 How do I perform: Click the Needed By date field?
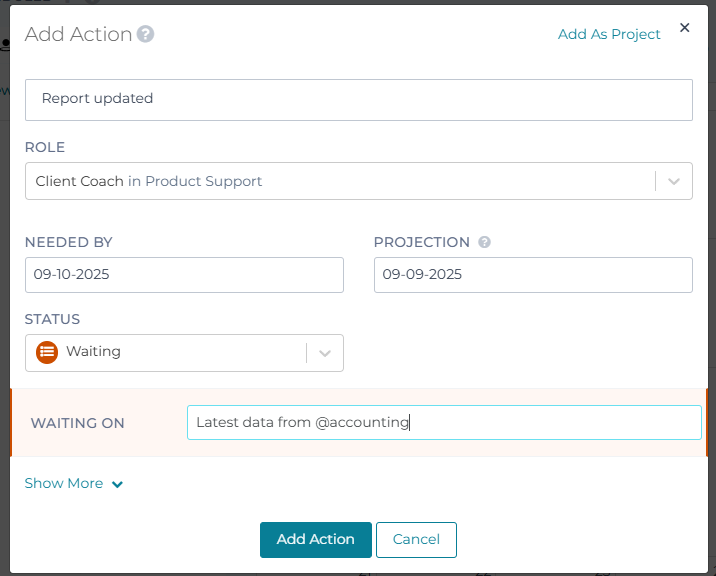coord(184,274)
